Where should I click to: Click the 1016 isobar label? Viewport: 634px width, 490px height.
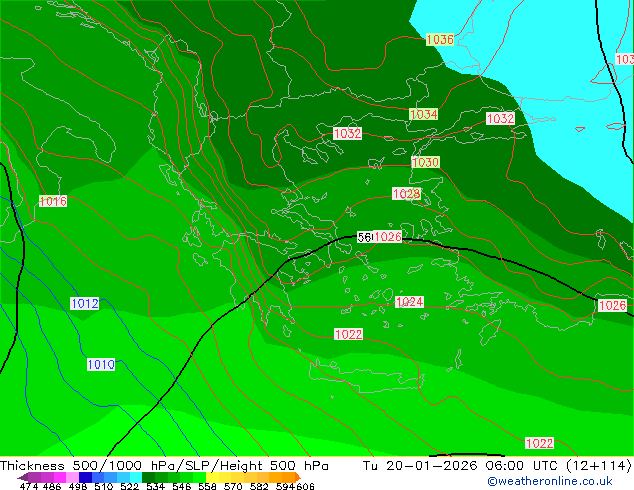pos(53,201)
